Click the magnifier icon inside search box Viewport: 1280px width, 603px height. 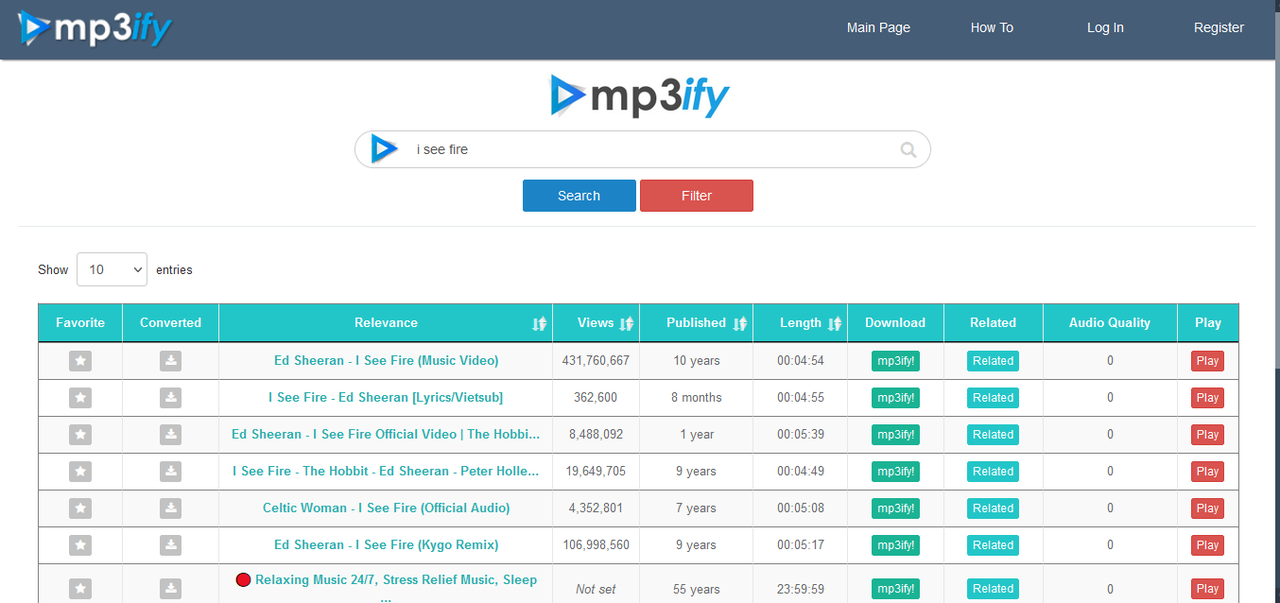coord(908,150)
